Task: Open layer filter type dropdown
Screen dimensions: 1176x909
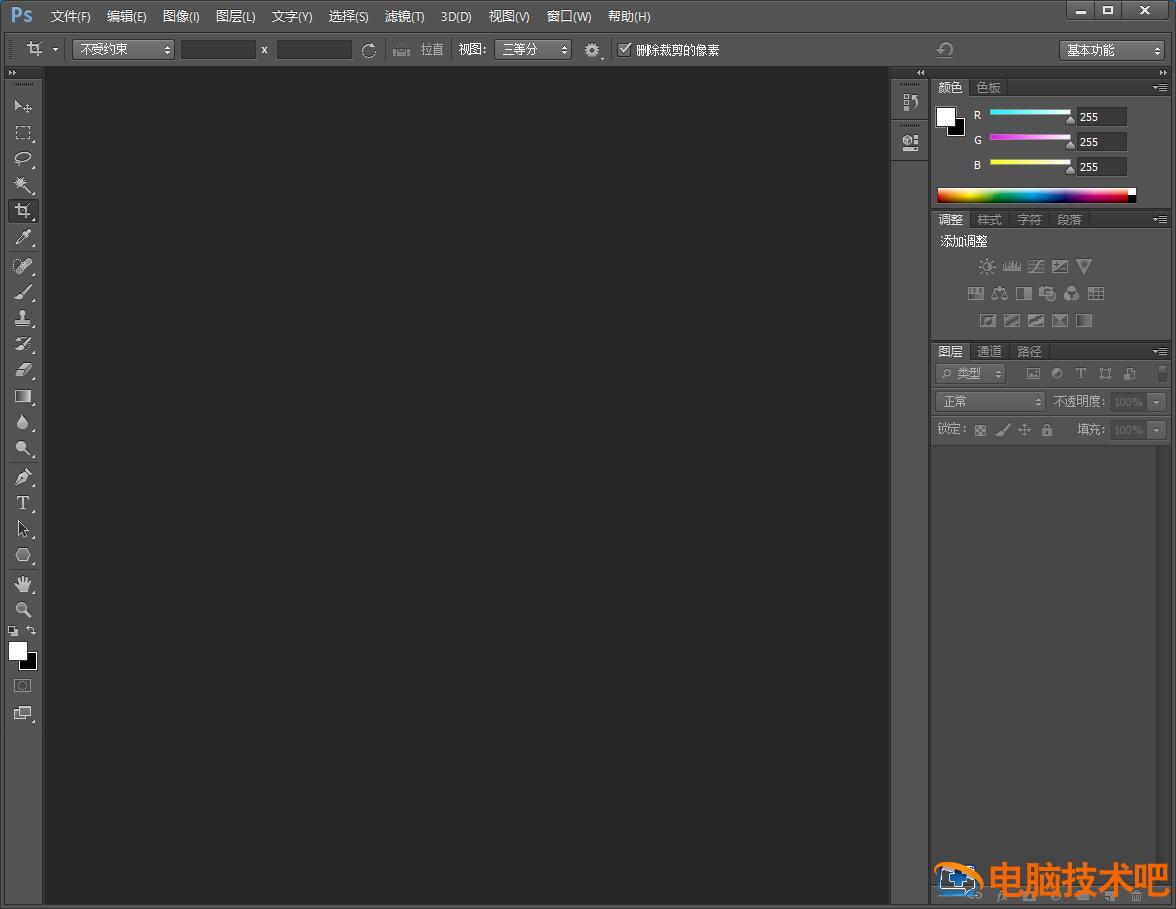Action: coord(970,373)
